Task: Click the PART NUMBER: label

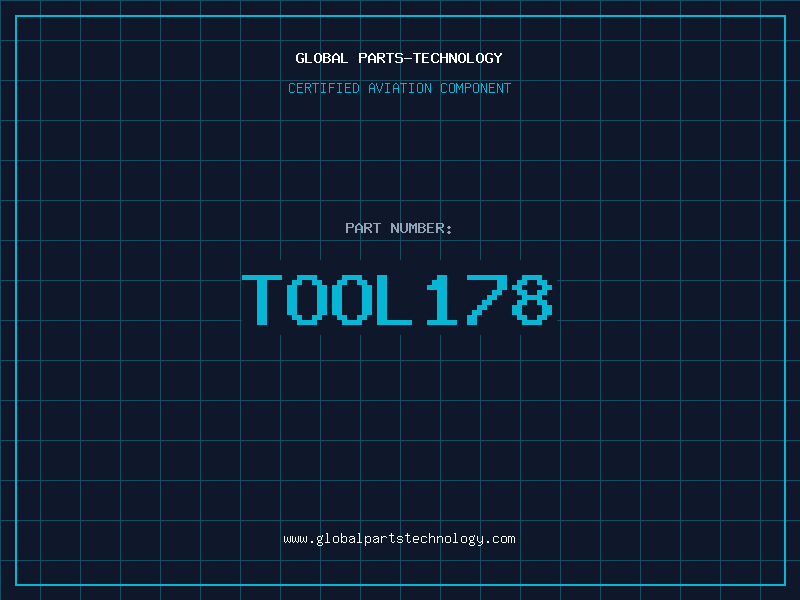Action: [x=399, y=228]
